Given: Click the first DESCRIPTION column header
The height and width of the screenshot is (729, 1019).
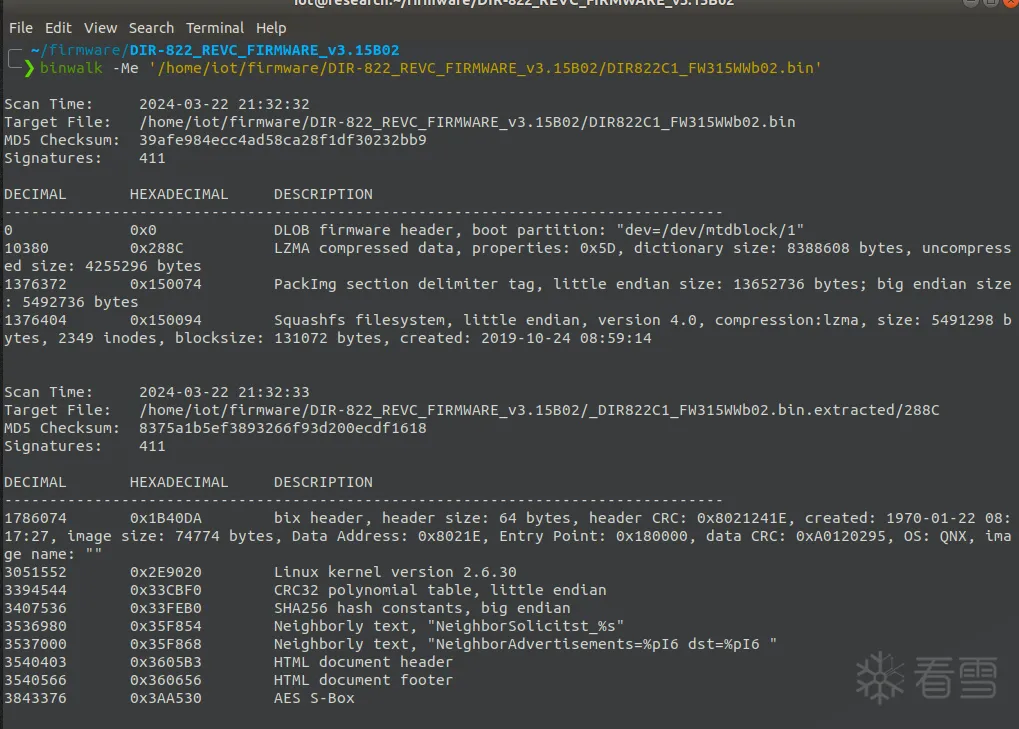Looking at the screenshot, I should click(x=323, y=194).
